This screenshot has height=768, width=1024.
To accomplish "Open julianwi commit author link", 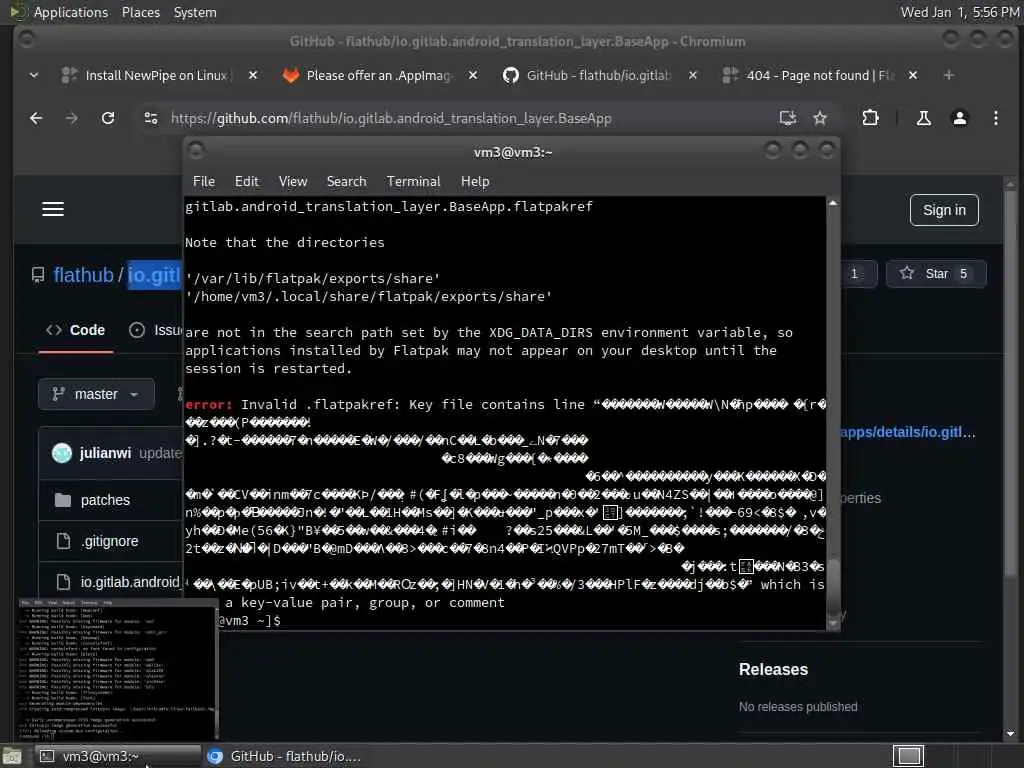I will [105, 453].
